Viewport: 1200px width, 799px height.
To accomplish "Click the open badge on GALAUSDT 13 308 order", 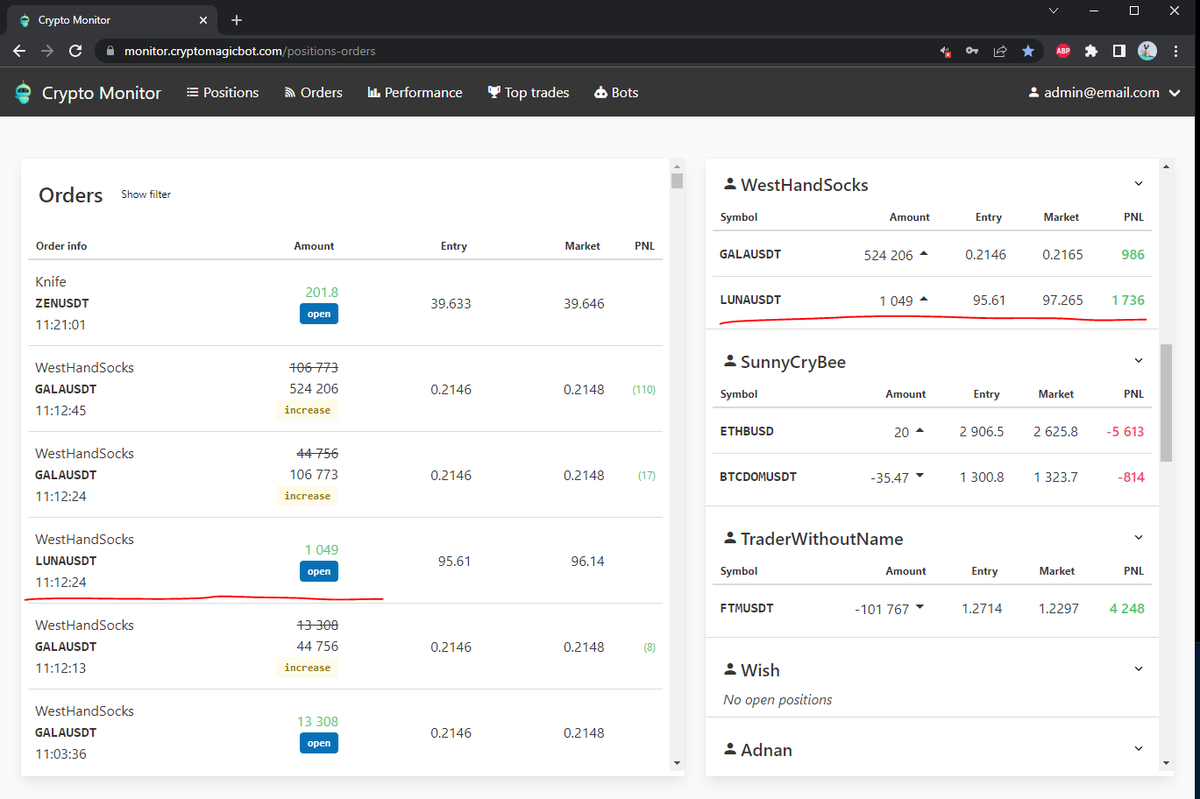I will [319, 743].
